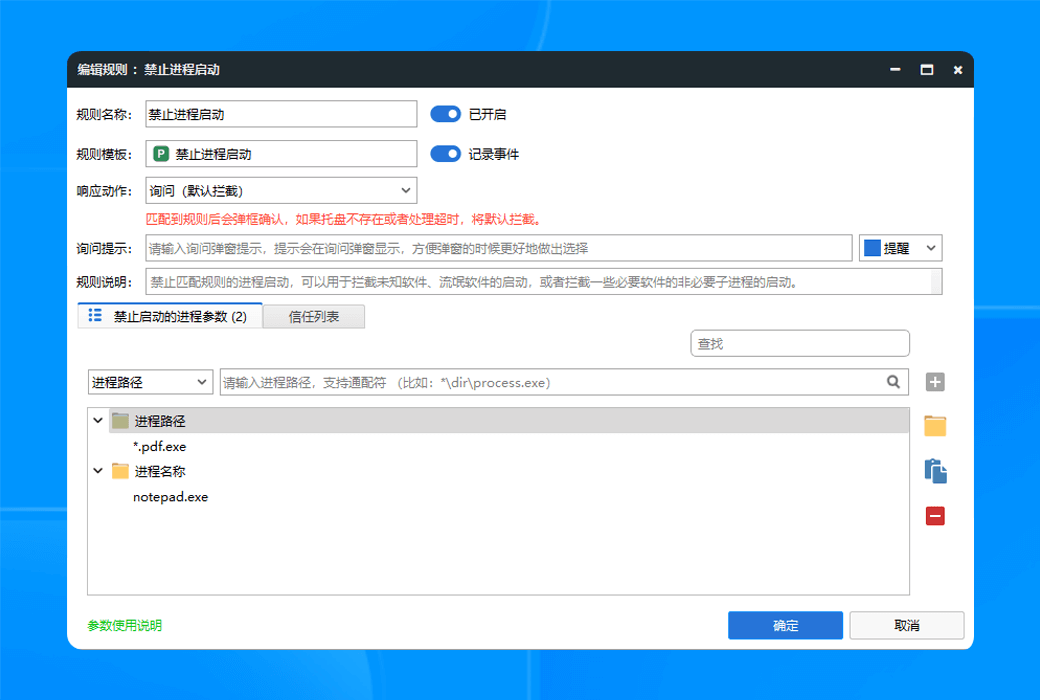This screenshot has width=1040, height=700.
Task: Click the gray plus add-parameter icon
Action: 935,382
